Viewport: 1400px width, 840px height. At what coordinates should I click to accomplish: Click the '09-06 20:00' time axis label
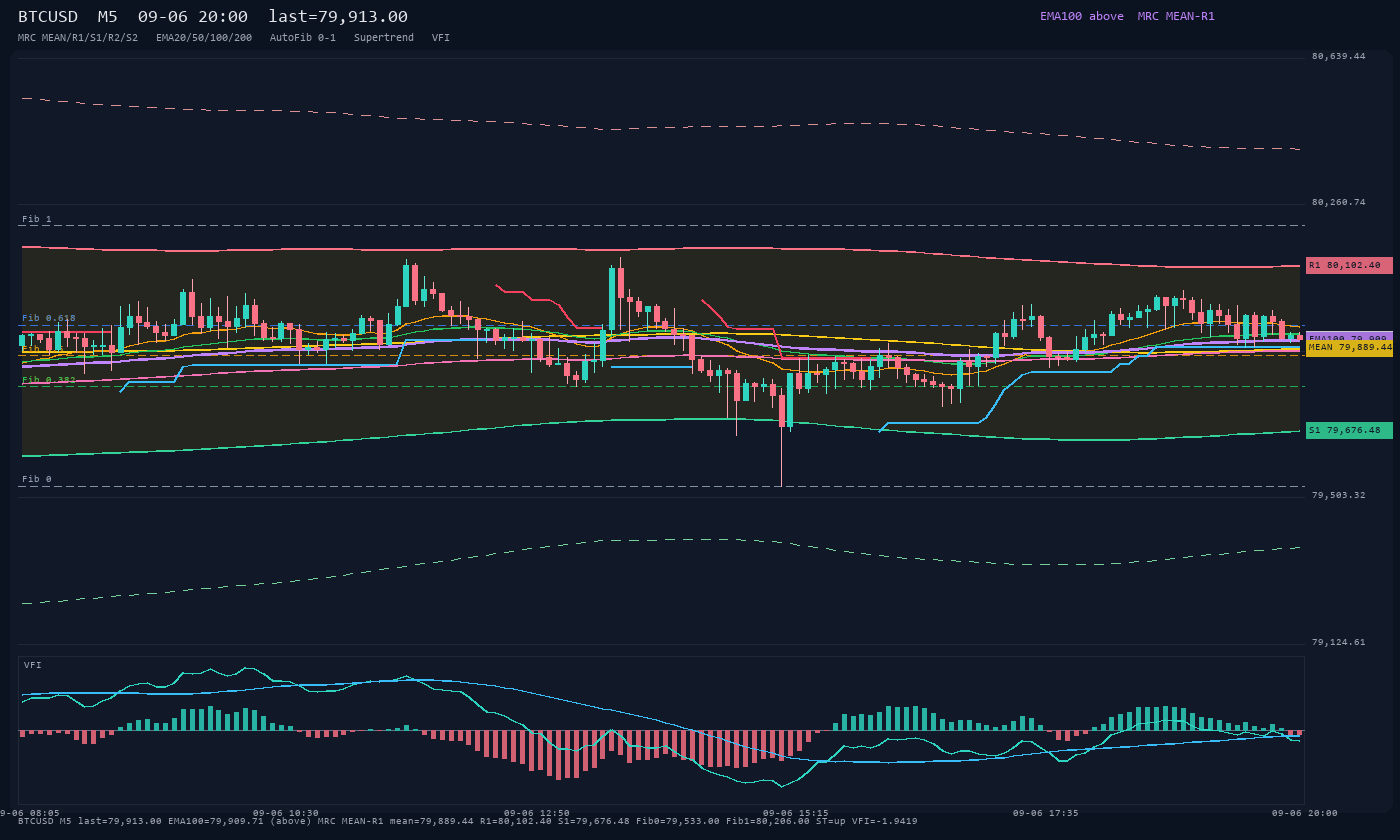coord(1305,813)
